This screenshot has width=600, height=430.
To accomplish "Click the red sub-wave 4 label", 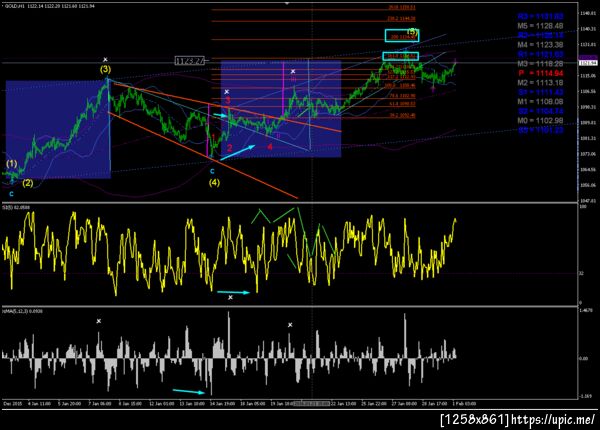I will pos(270,147).
